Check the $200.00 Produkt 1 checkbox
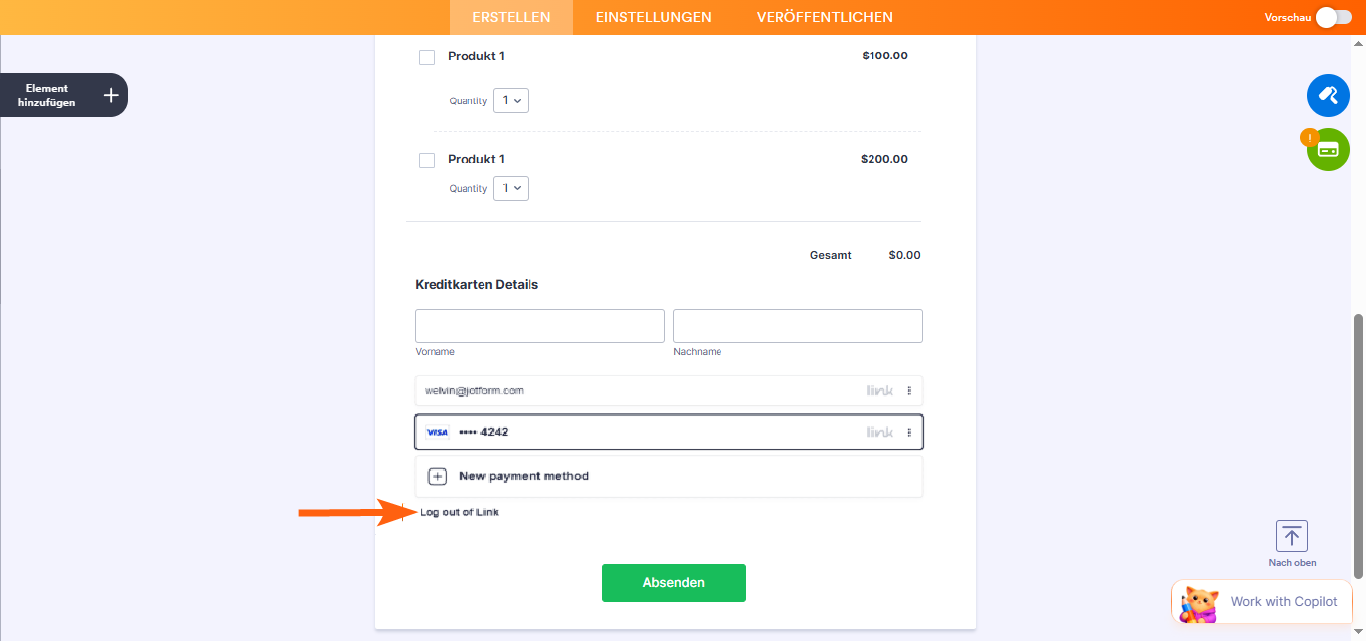This screenshot has width=1366, height=641. (x=427, y=160)
